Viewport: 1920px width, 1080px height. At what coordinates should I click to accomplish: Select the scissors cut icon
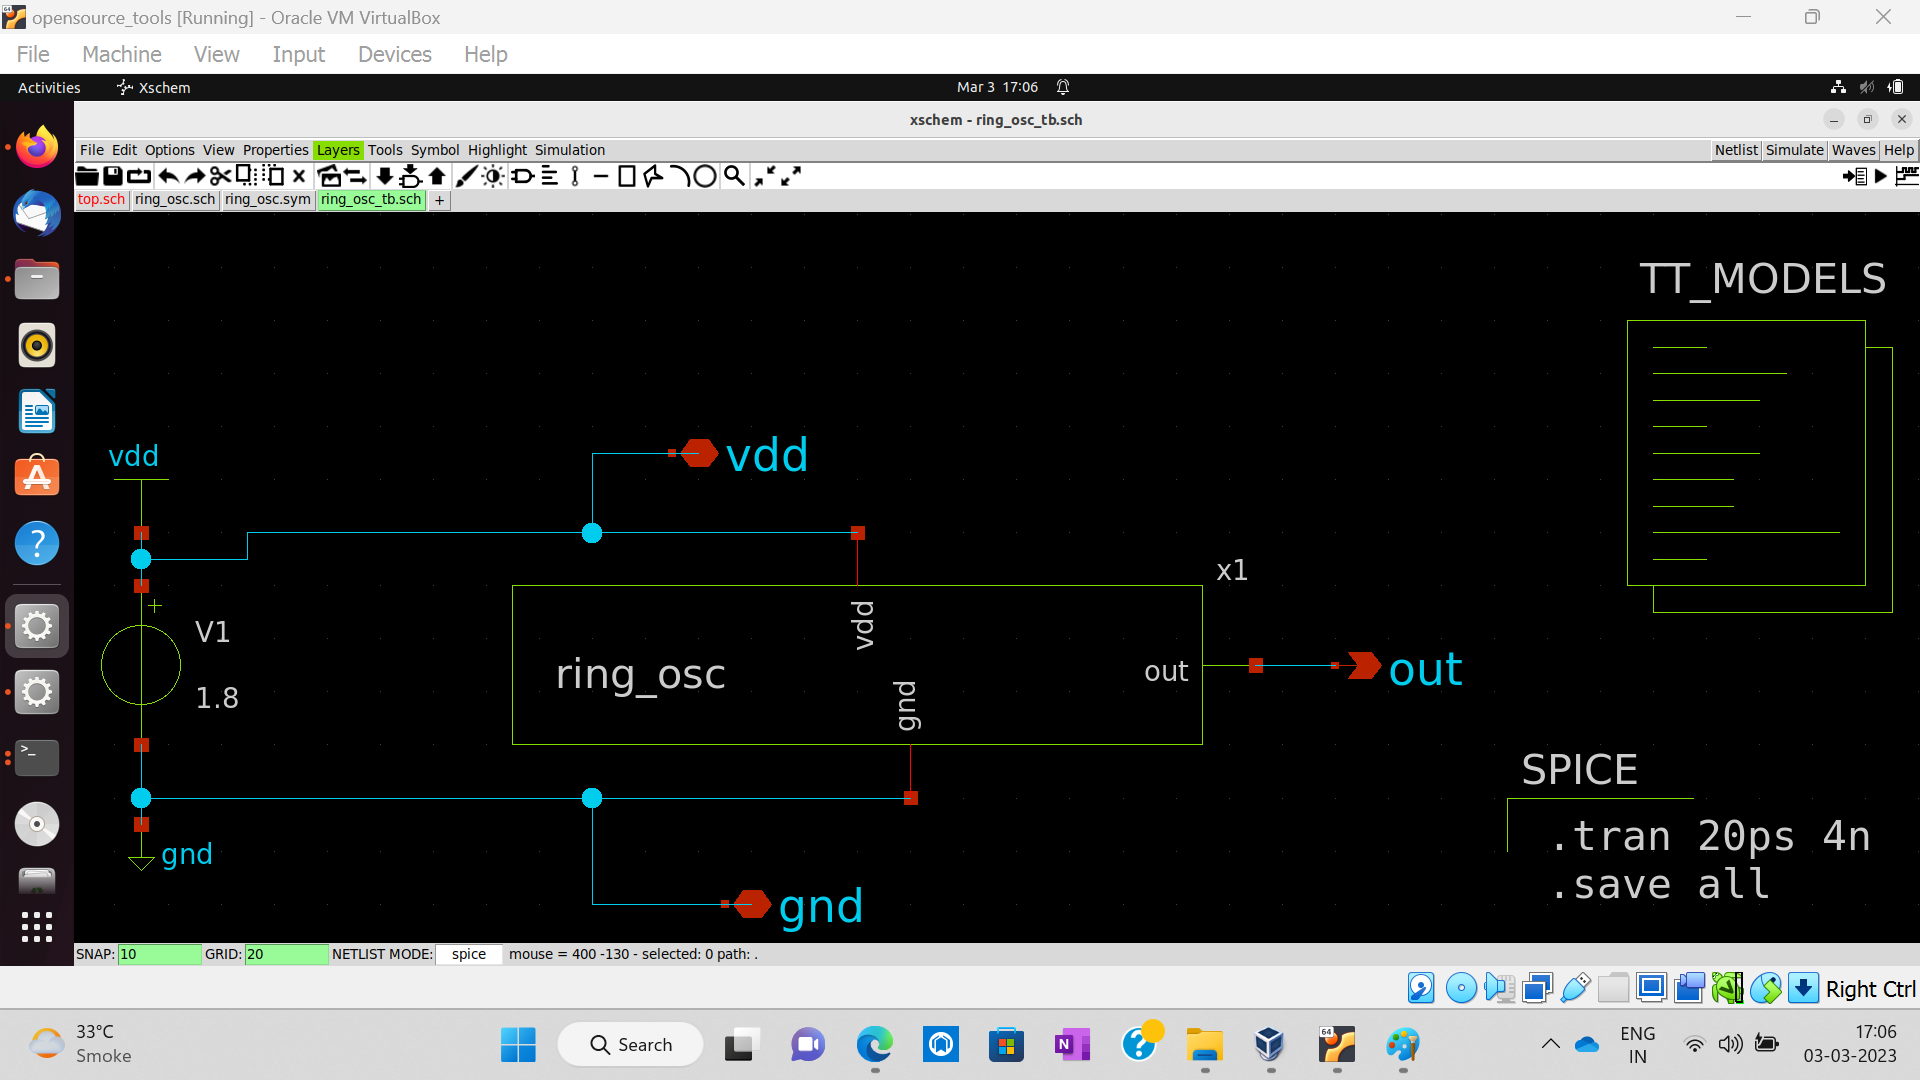pyautogui.click(x=220, y=176)
